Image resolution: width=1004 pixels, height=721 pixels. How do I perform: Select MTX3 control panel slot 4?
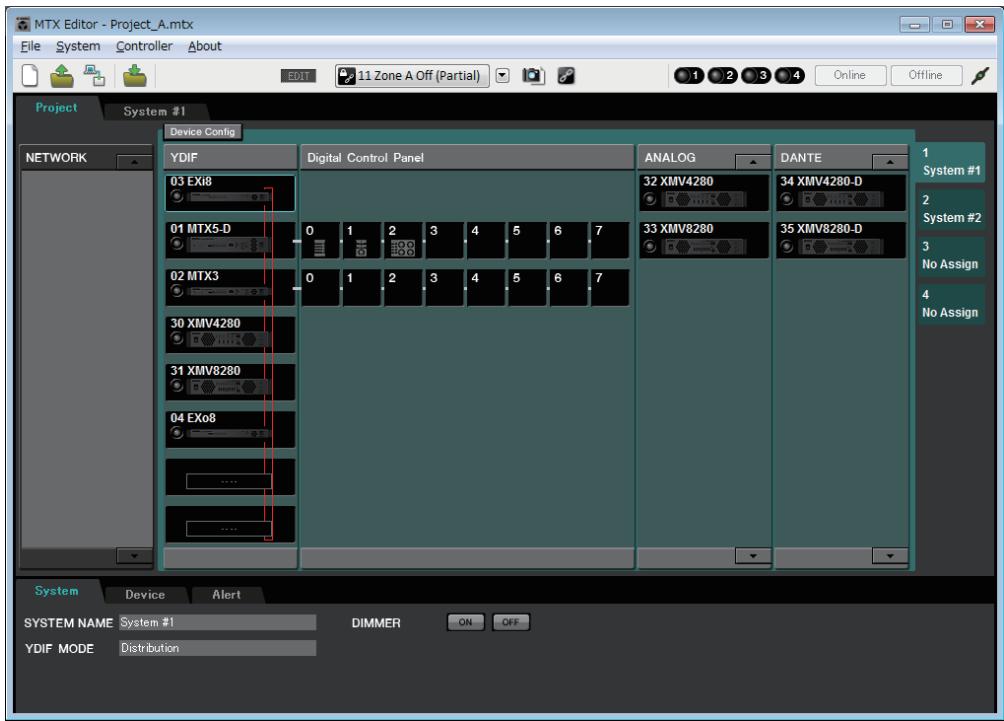click(x=485, y=287)
